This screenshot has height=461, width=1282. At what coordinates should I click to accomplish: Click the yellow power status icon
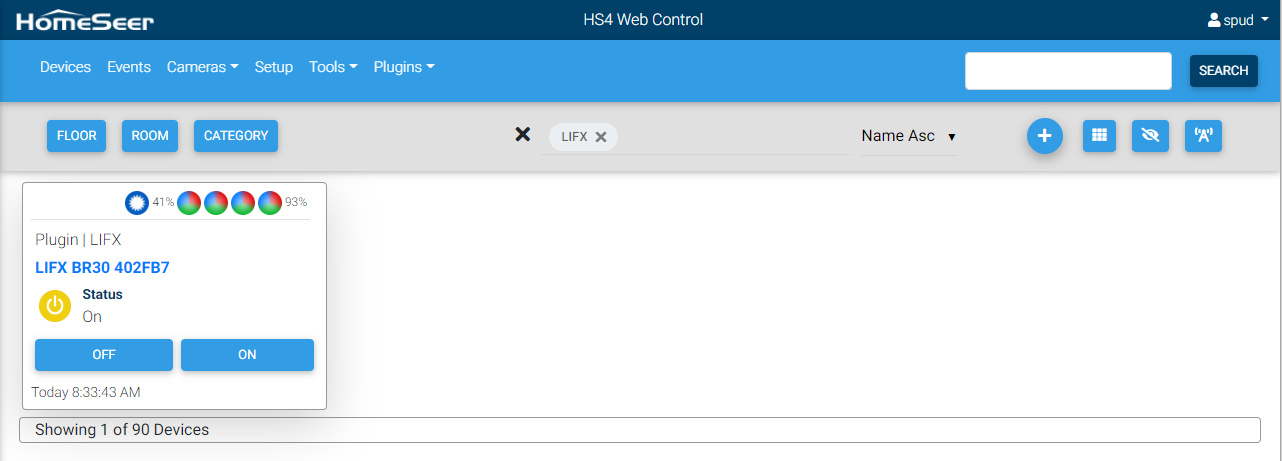point(55,306)
